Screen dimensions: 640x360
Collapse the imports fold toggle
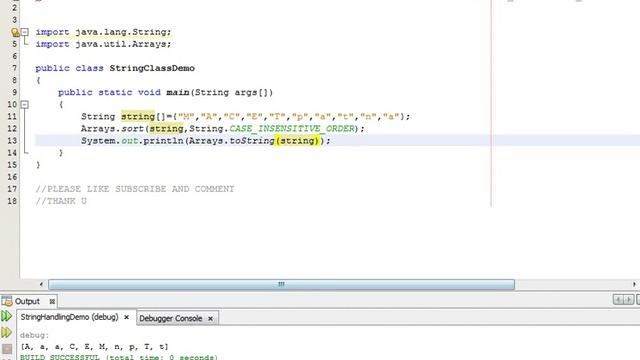tap(25, 31)
